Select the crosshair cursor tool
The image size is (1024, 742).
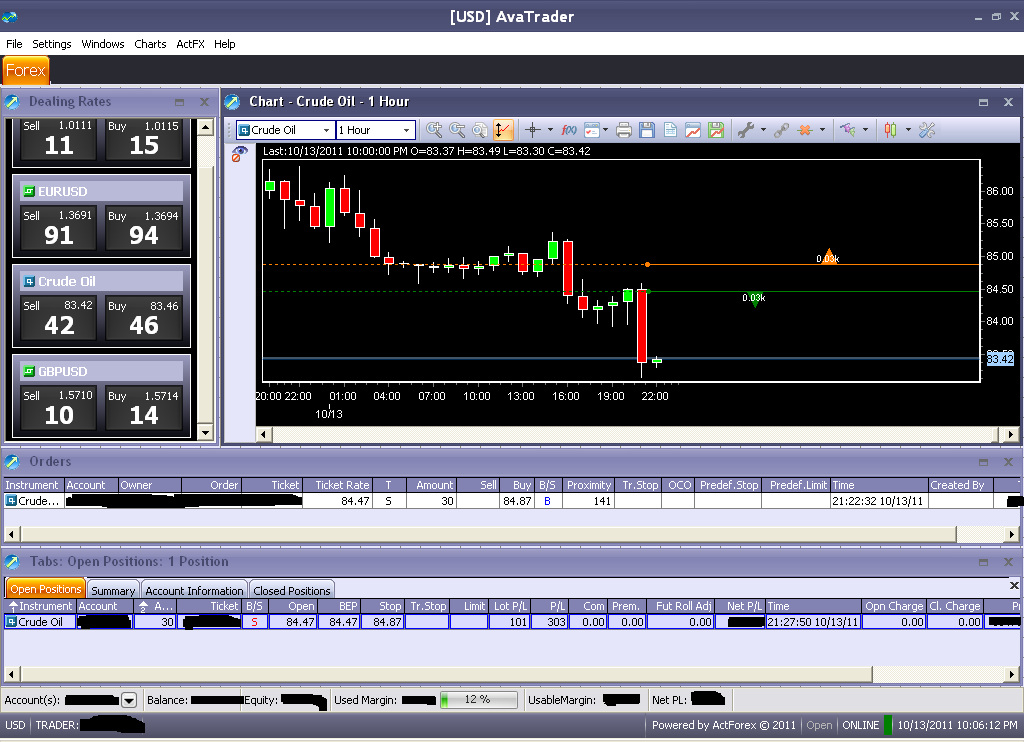[533, 130]
